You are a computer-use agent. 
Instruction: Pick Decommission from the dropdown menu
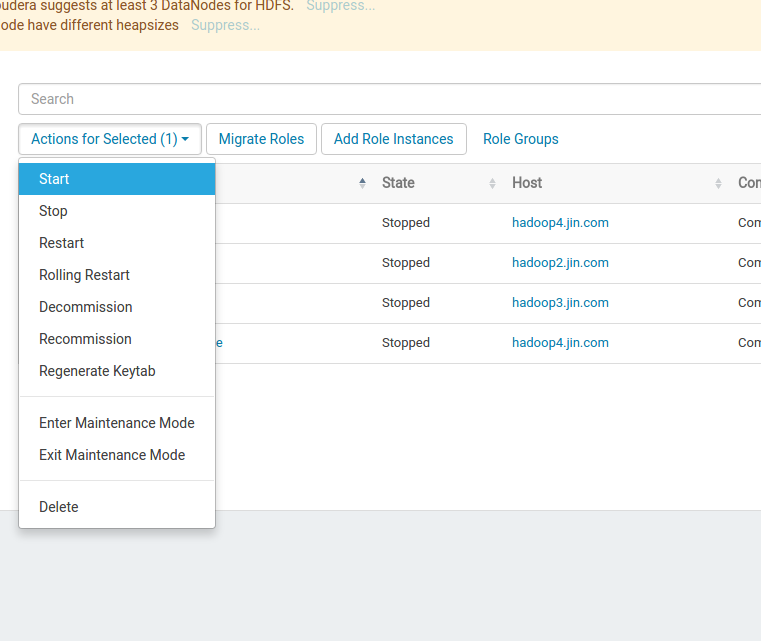pyautogui.click(x=117, y=307)
